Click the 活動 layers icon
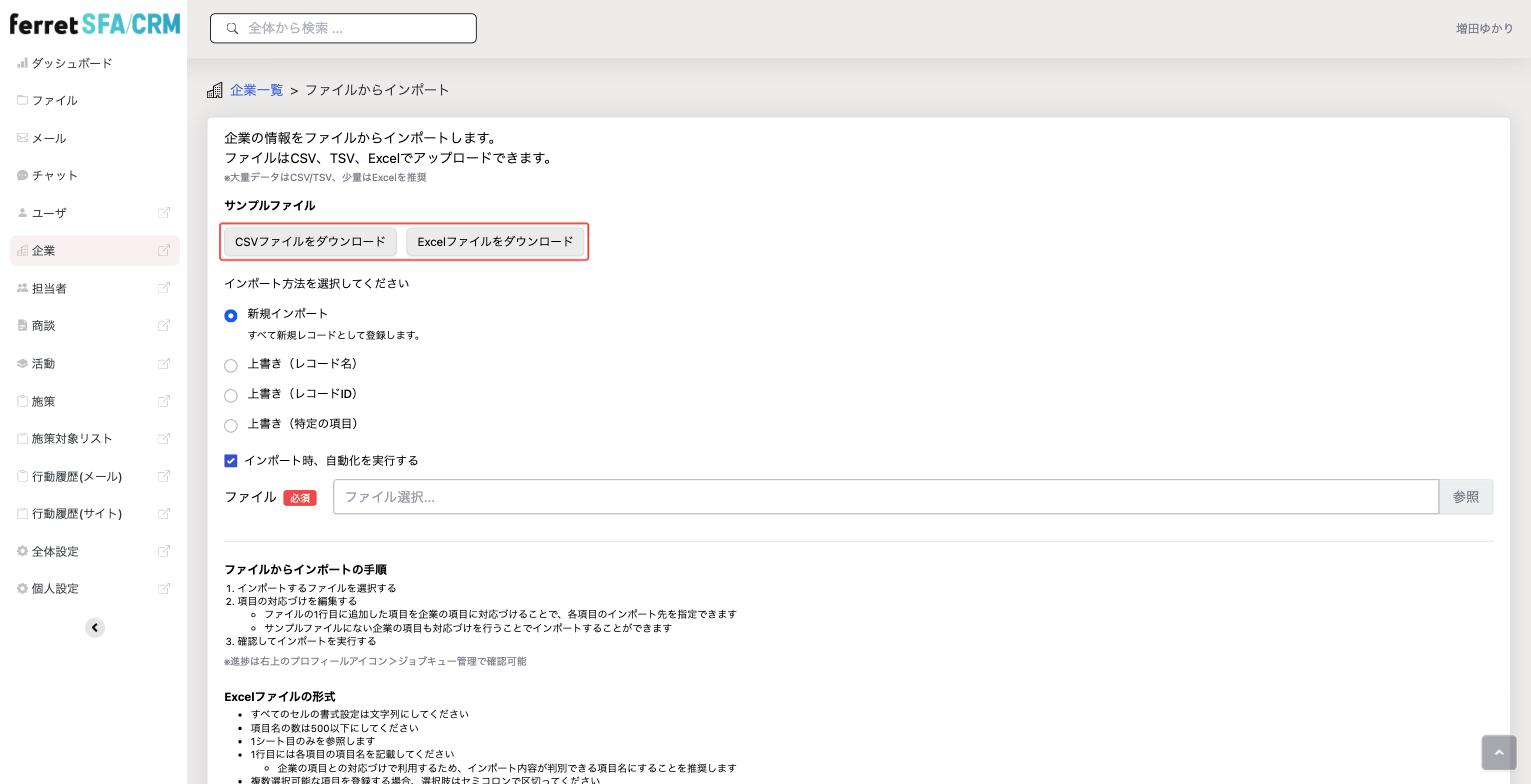 (22, 363)
